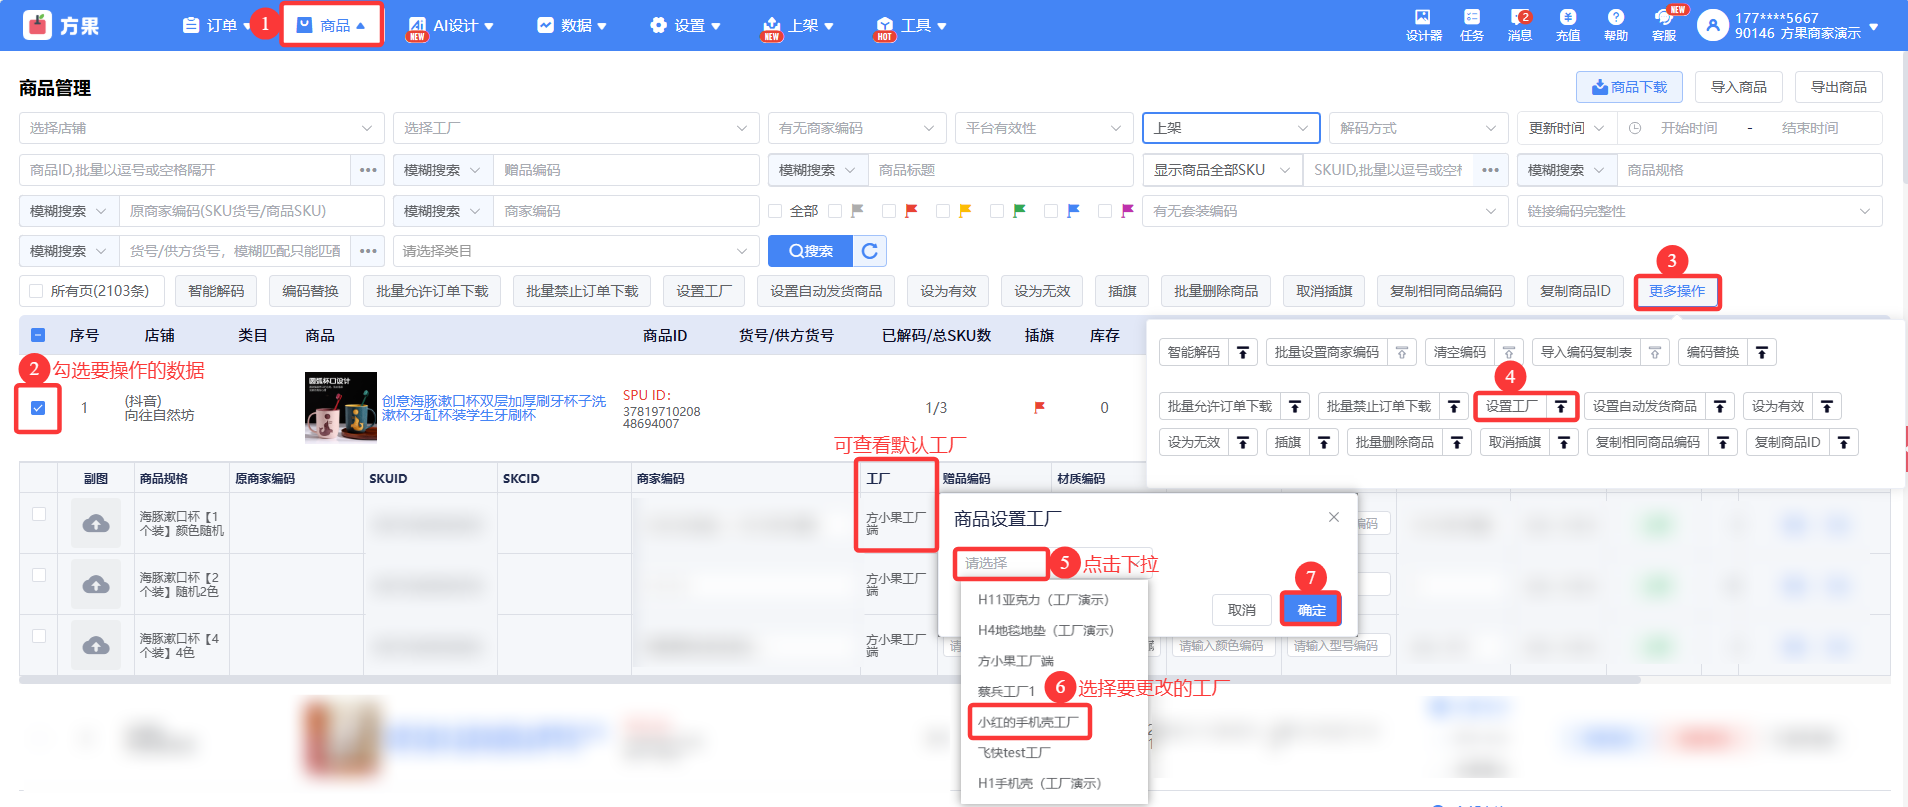Pin 批量删除商品 with its up-arrow icon

pos(1457,442)
